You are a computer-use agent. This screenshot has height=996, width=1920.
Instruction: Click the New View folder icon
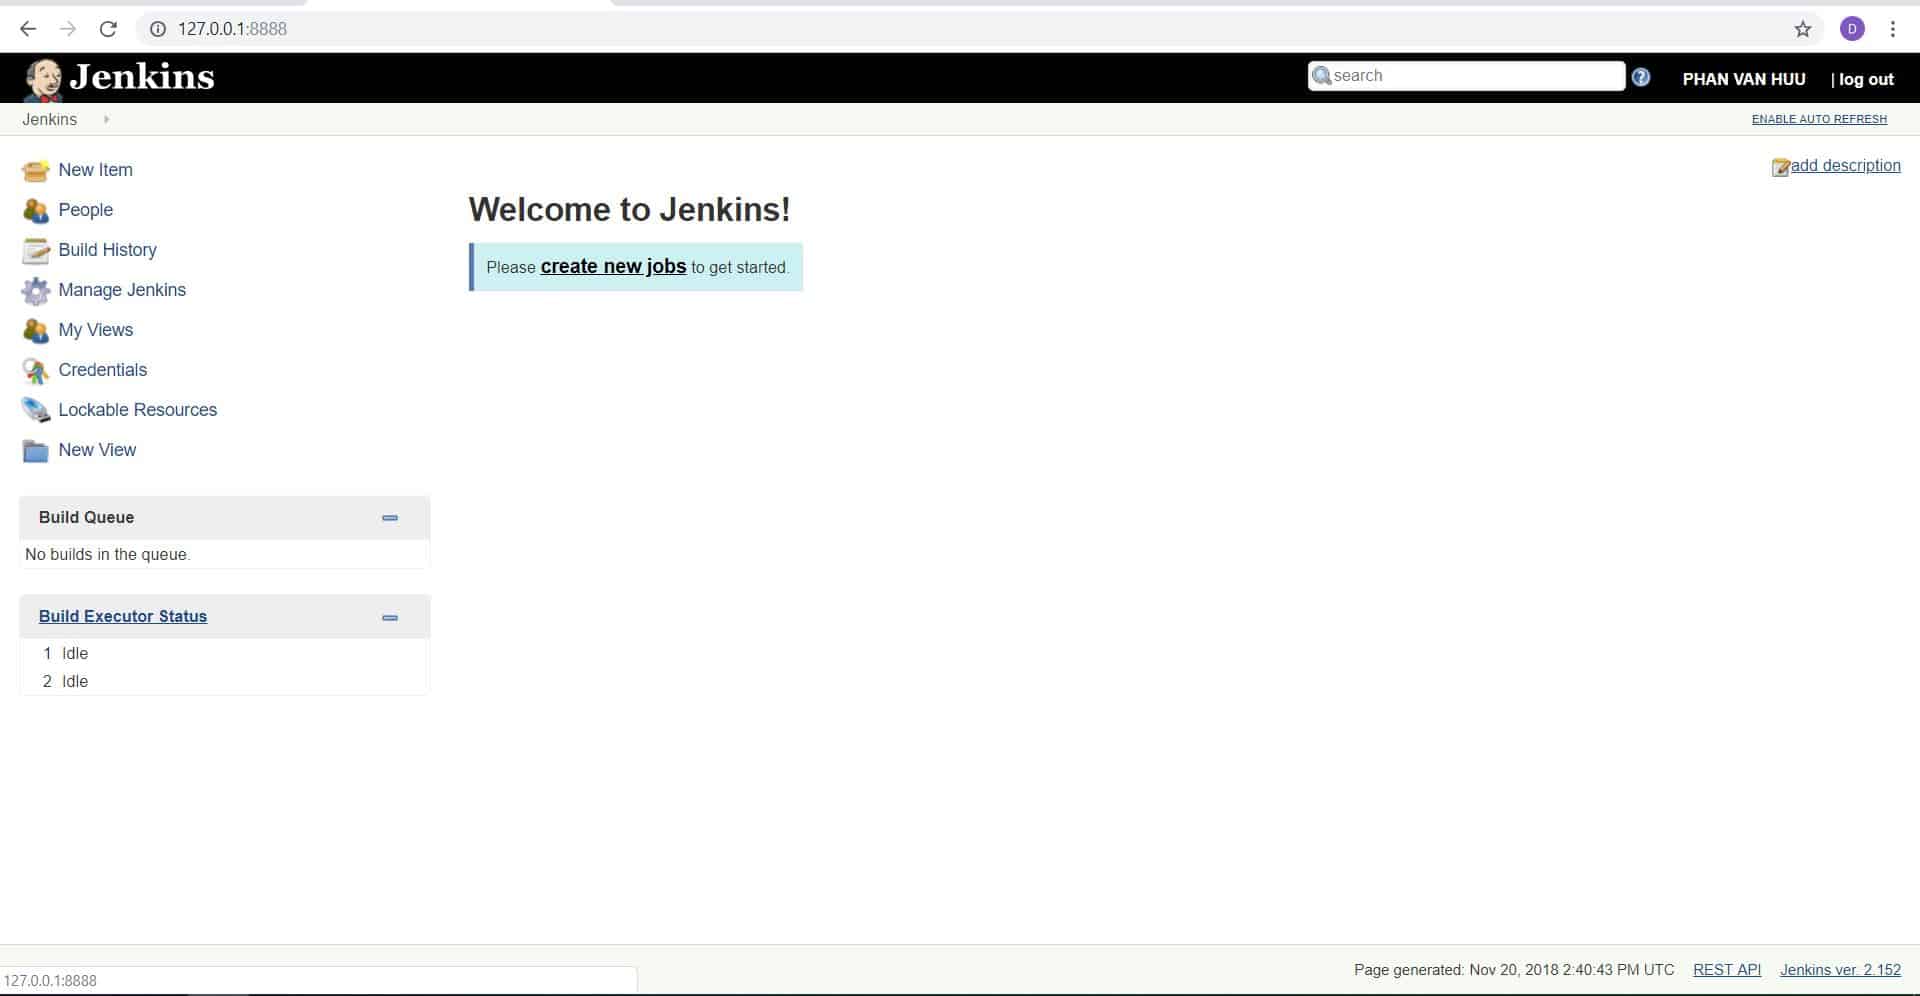(35, 451)
